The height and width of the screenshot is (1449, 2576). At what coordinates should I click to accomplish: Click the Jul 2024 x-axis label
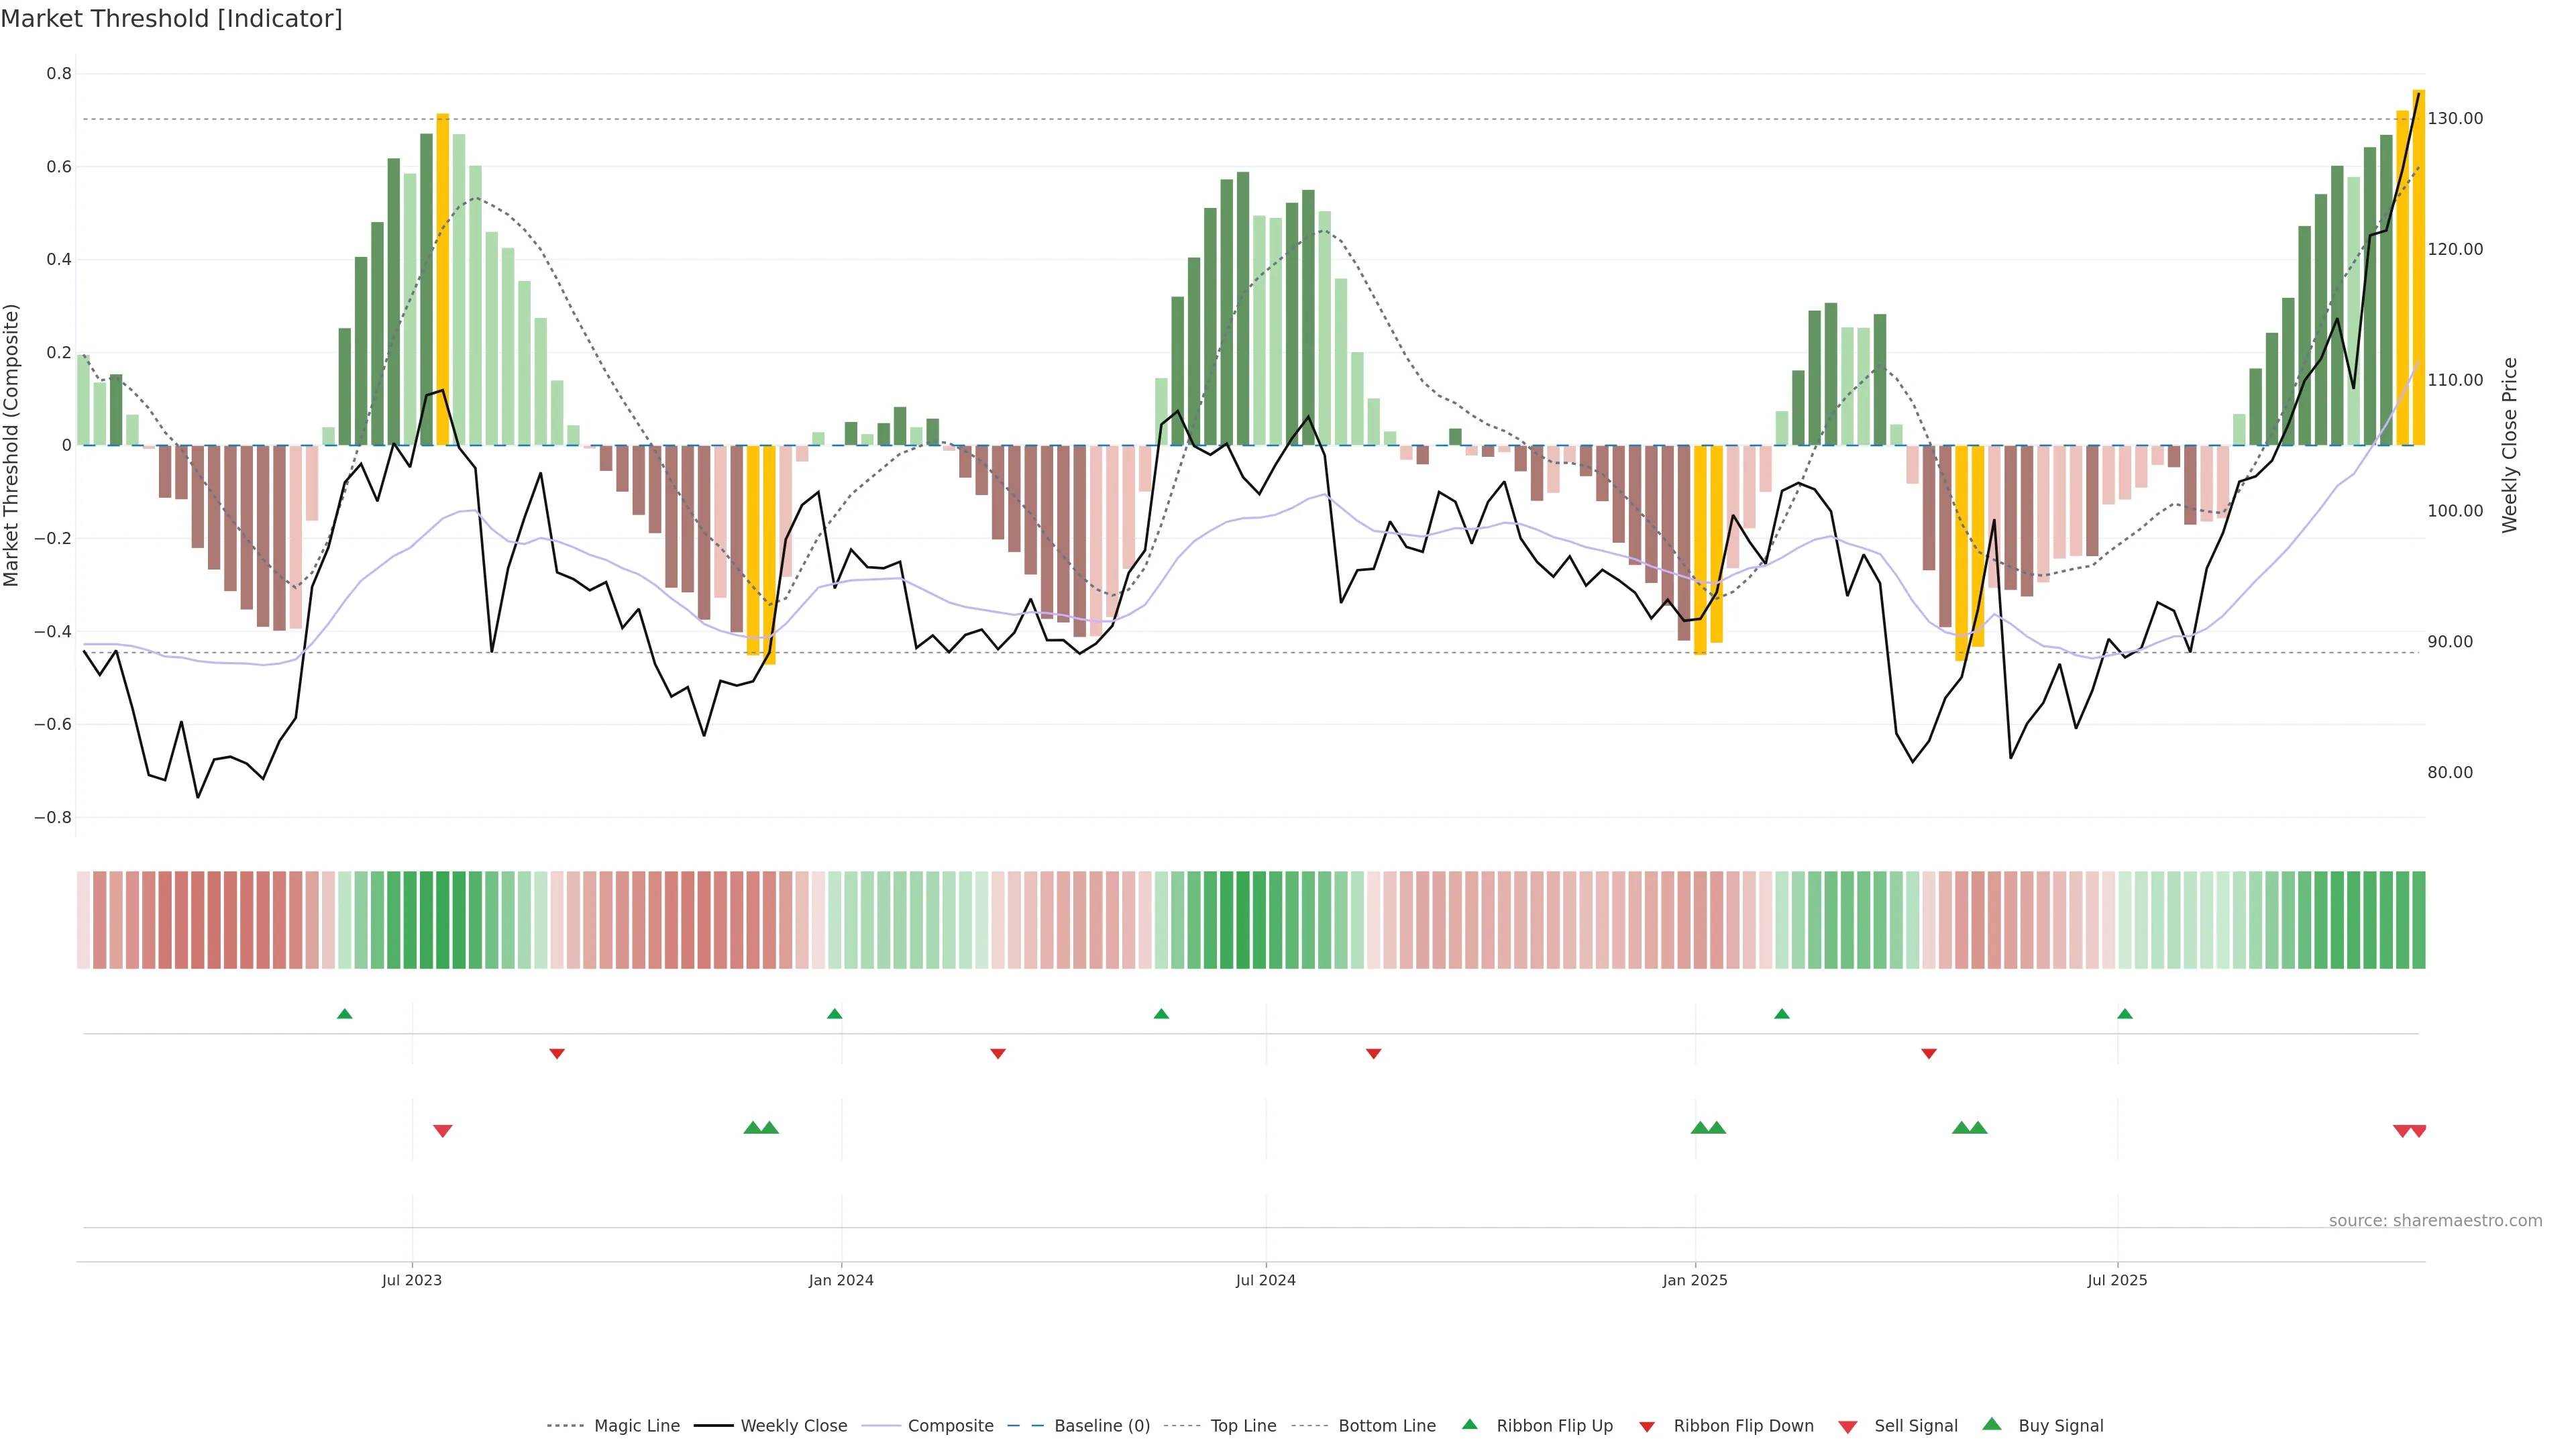[1266, 1280]
